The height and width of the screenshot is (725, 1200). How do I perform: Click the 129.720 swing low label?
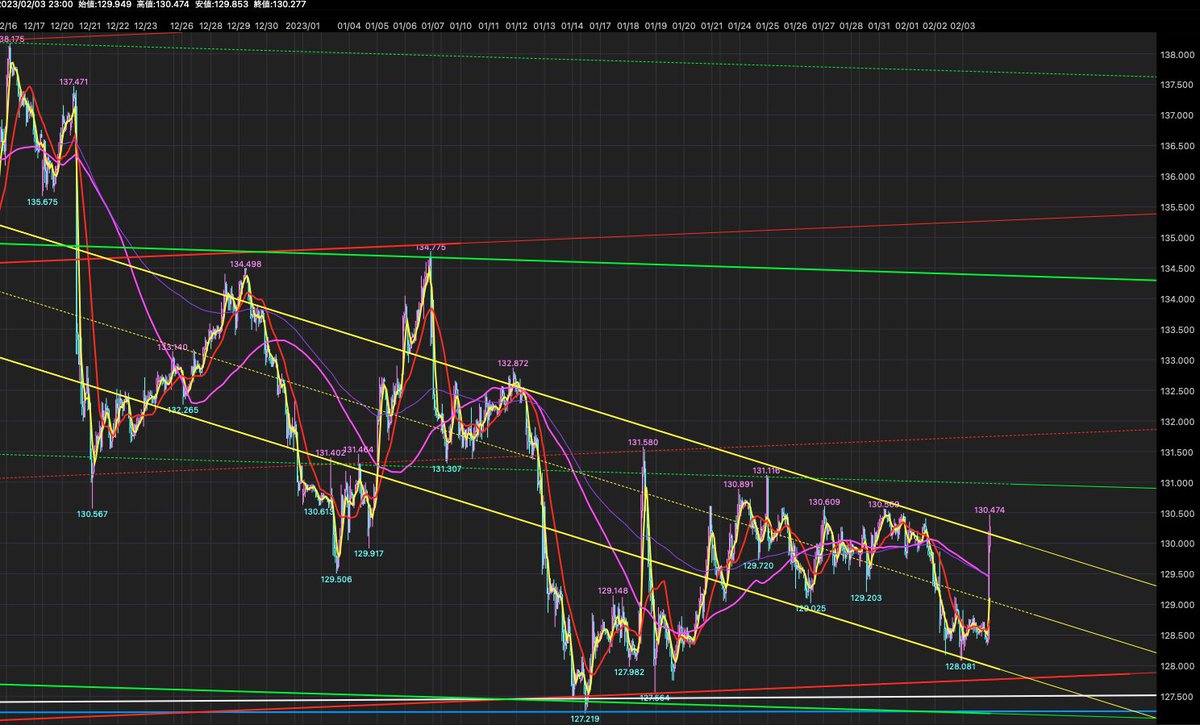tap(758, 565)
